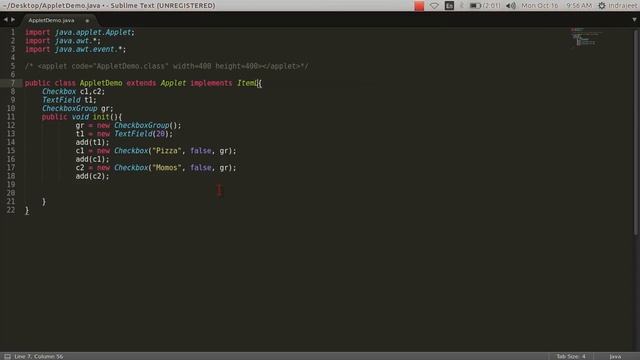This screenshot has height=360, width=640.
Task: Click the closing brace on line 21
Action: [44, 202]
